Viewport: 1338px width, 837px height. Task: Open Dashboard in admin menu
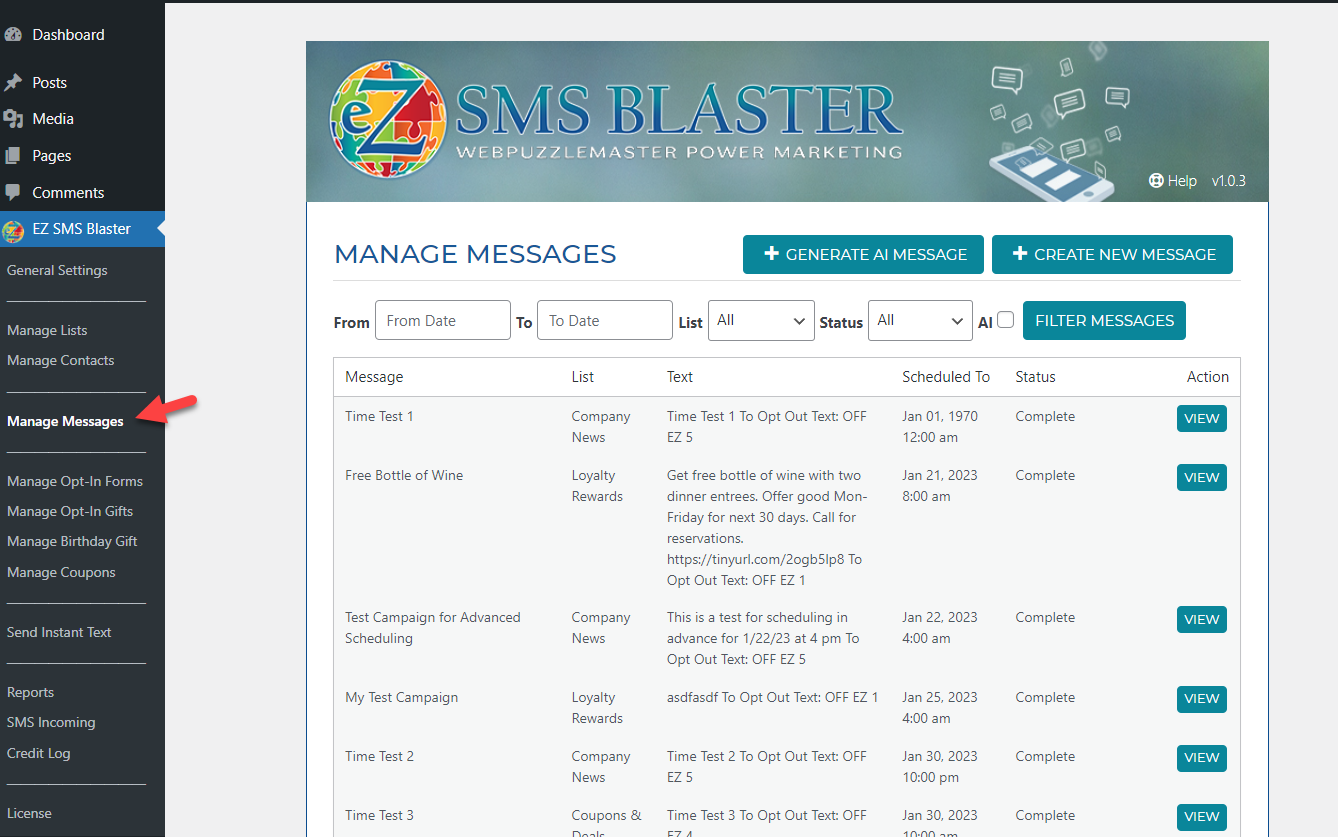(x=68, y=35)
